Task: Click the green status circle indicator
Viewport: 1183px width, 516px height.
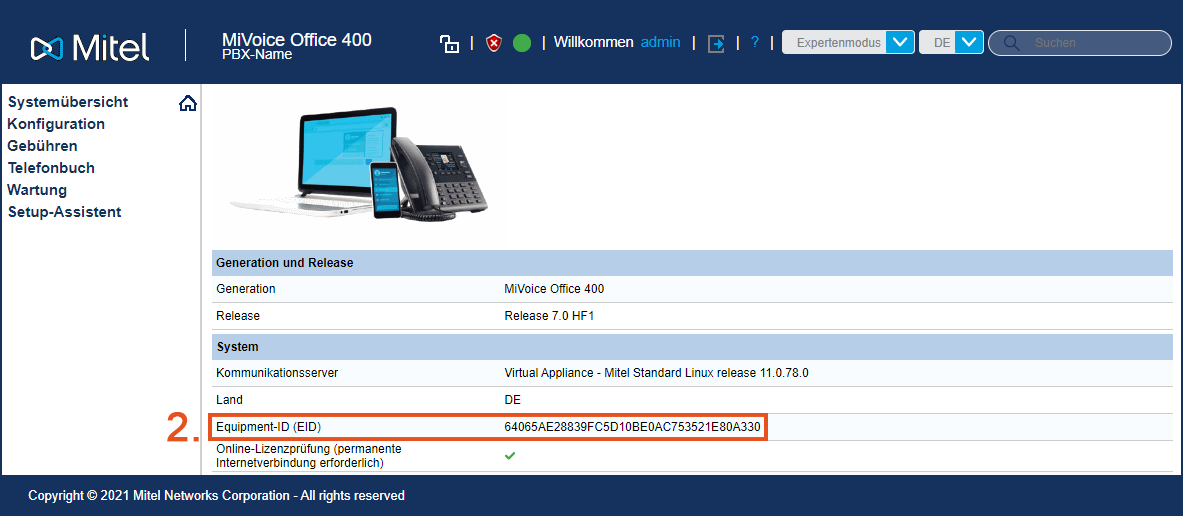Action: [522, 43]
